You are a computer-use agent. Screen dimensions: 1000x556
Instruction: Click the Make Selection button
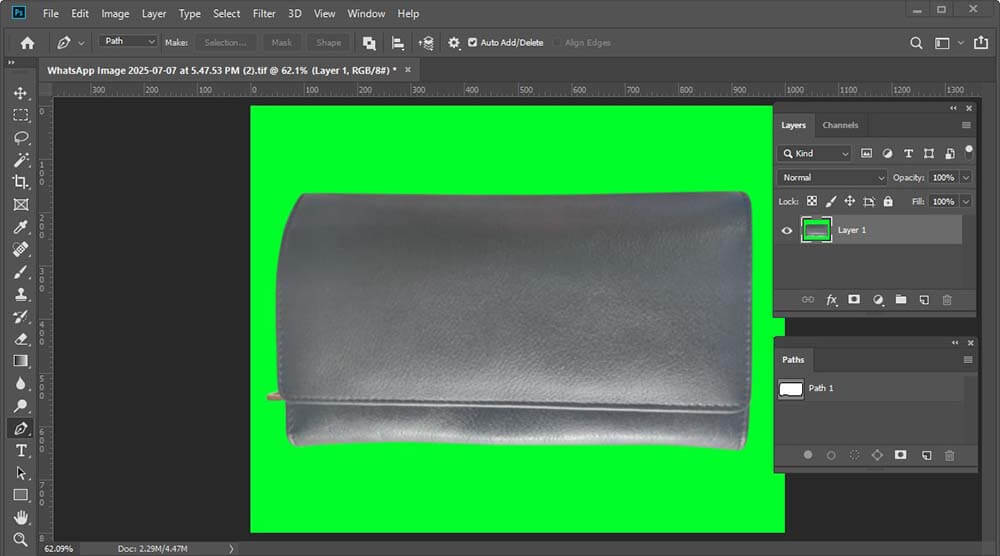pos(225,43)
